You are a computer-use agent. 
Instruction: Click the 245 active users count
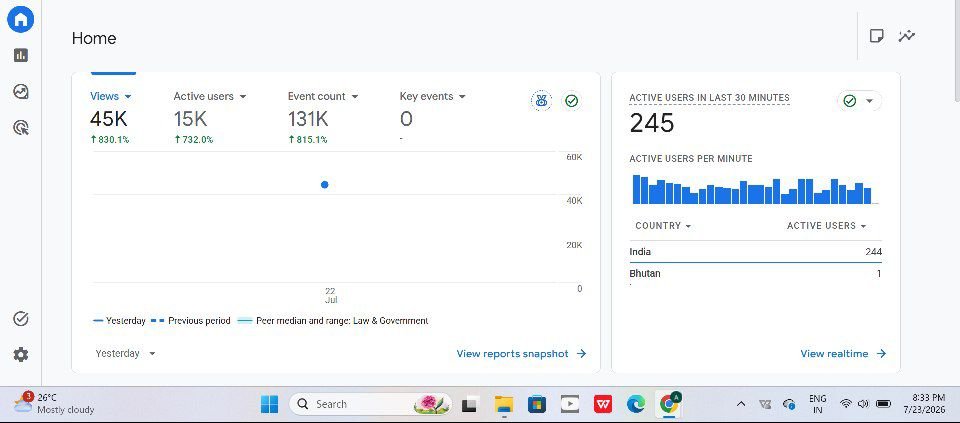[652, 124]
